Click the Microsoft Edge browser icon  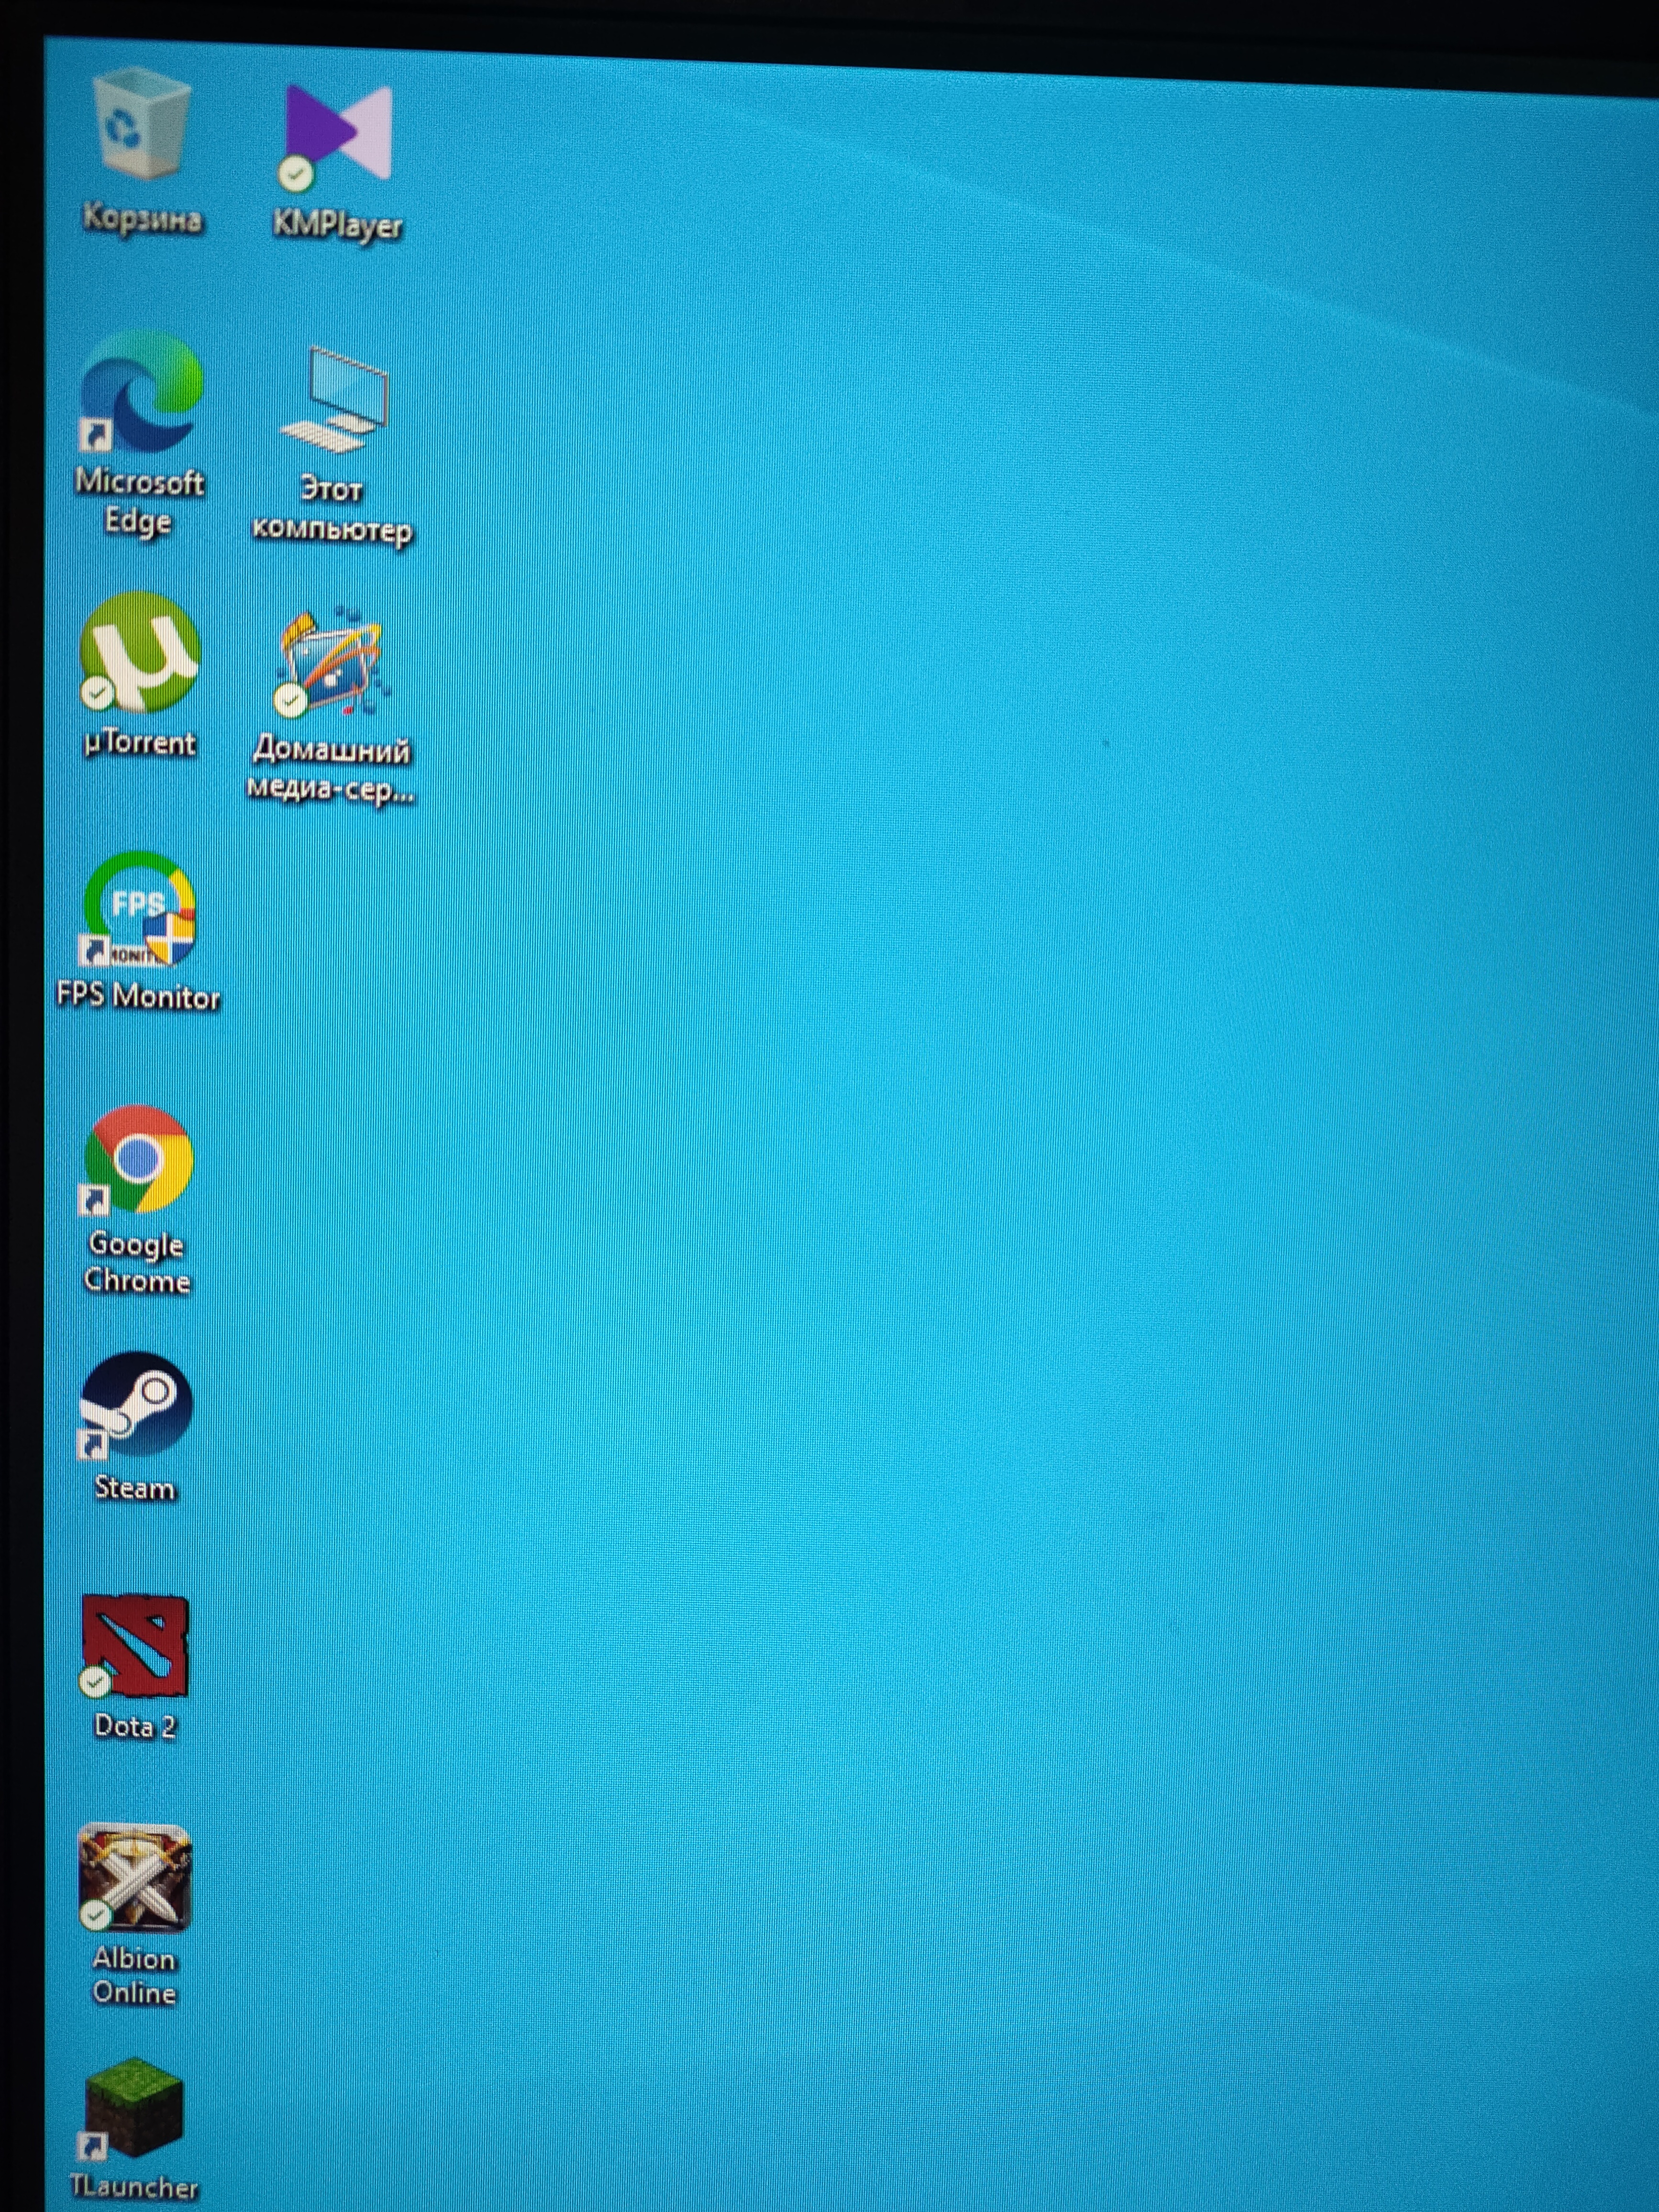(x=141, y=392)
